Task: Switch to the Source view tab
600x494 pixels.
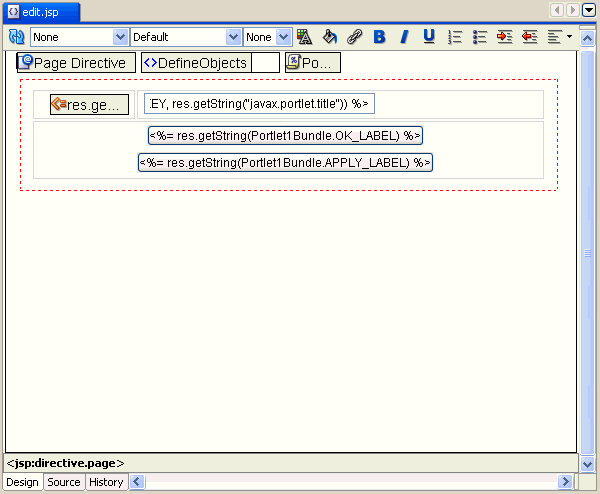Action: pyautogui.click(x=64, y=482)
